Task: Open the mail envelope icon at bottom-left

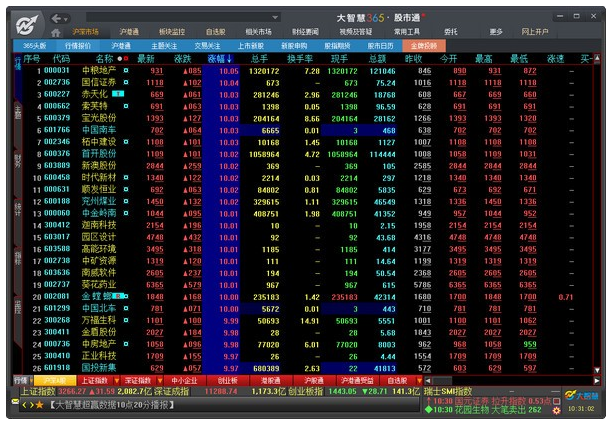Action: (x=15, y=402)
